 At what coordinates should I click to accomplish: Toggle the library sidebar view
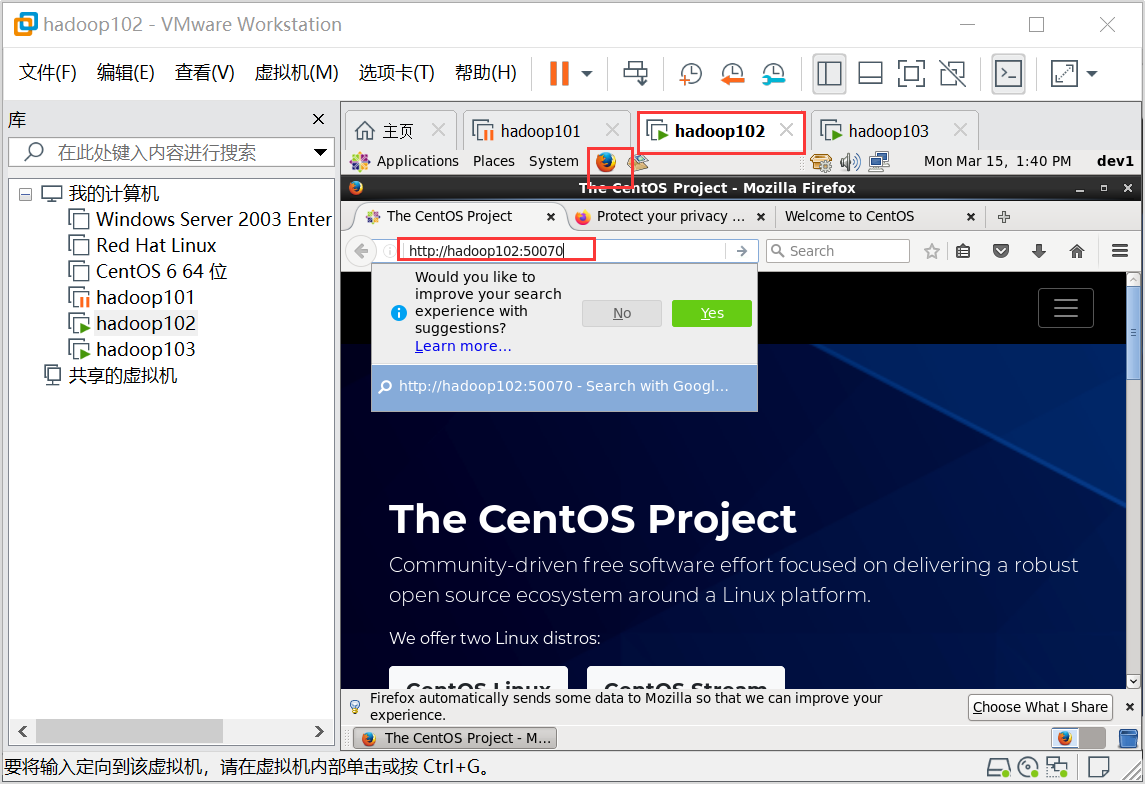pos(829,73)
